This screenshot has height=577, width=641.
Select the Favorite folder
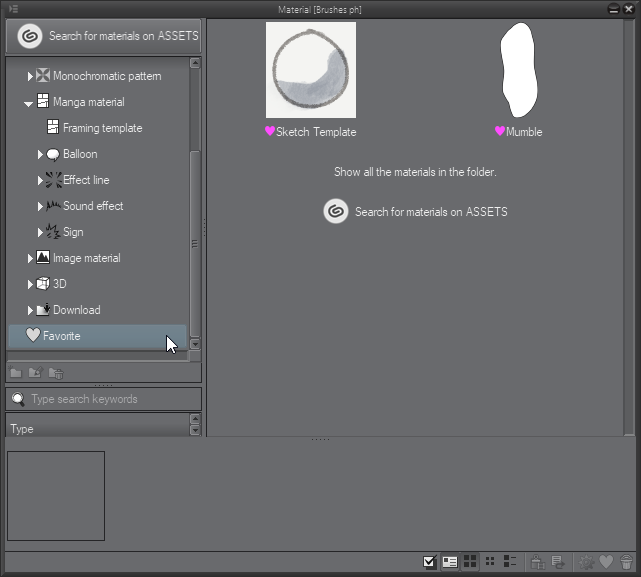click(x=61, y=336)
